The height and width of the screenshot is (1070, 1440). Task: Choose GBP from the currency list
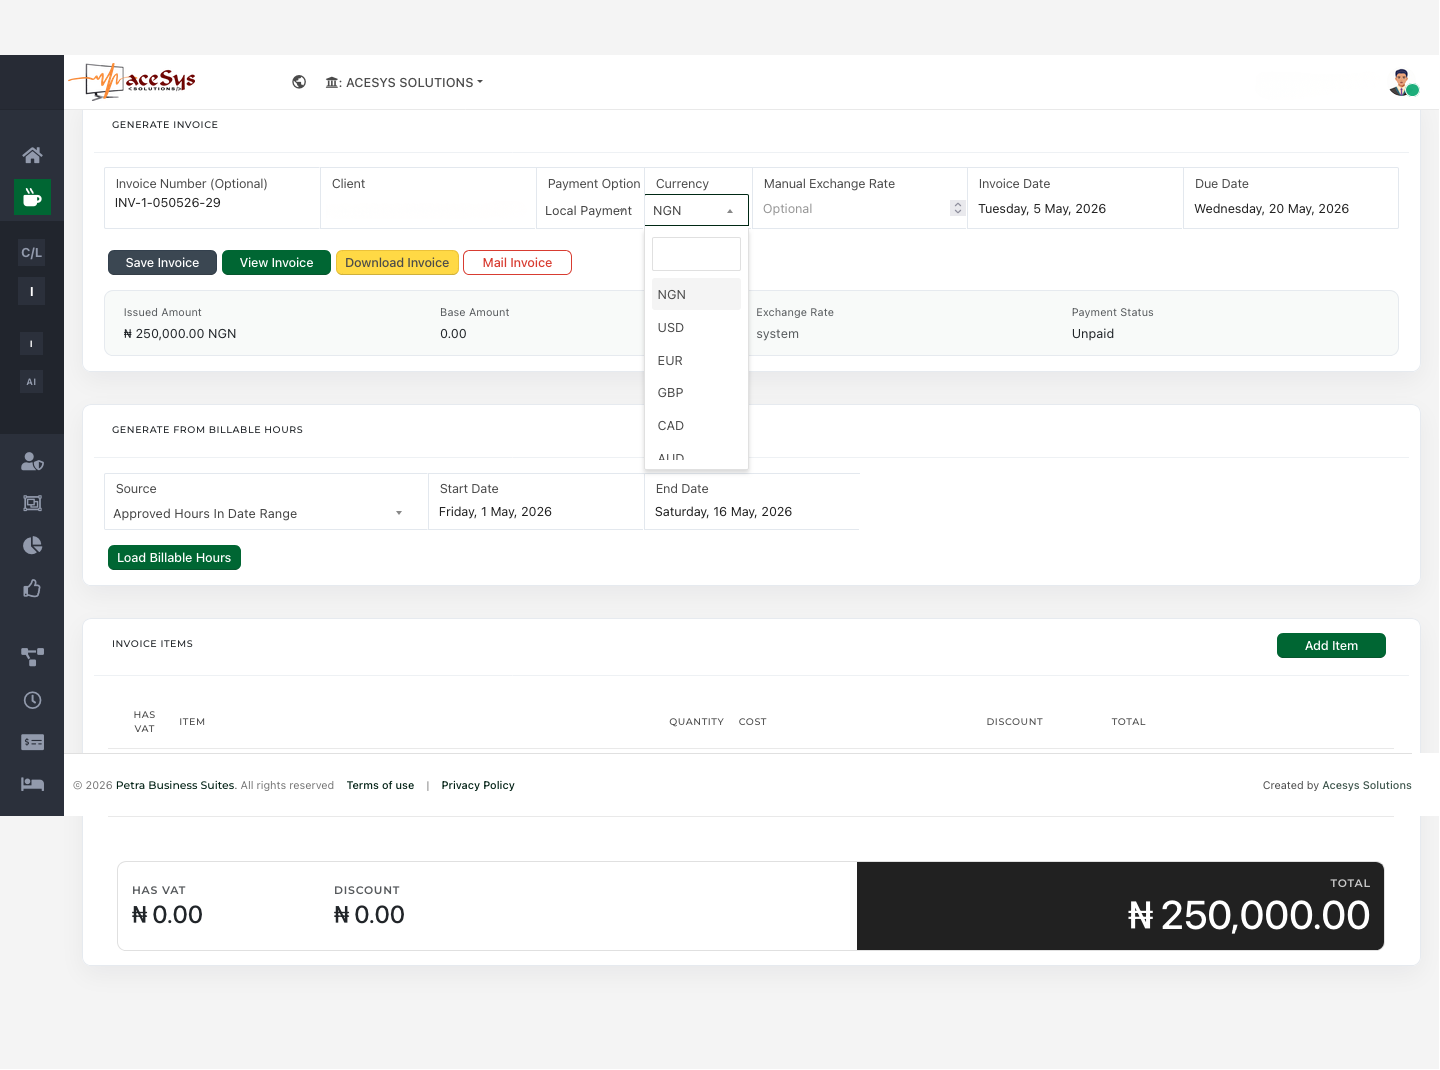pos(696,392)
